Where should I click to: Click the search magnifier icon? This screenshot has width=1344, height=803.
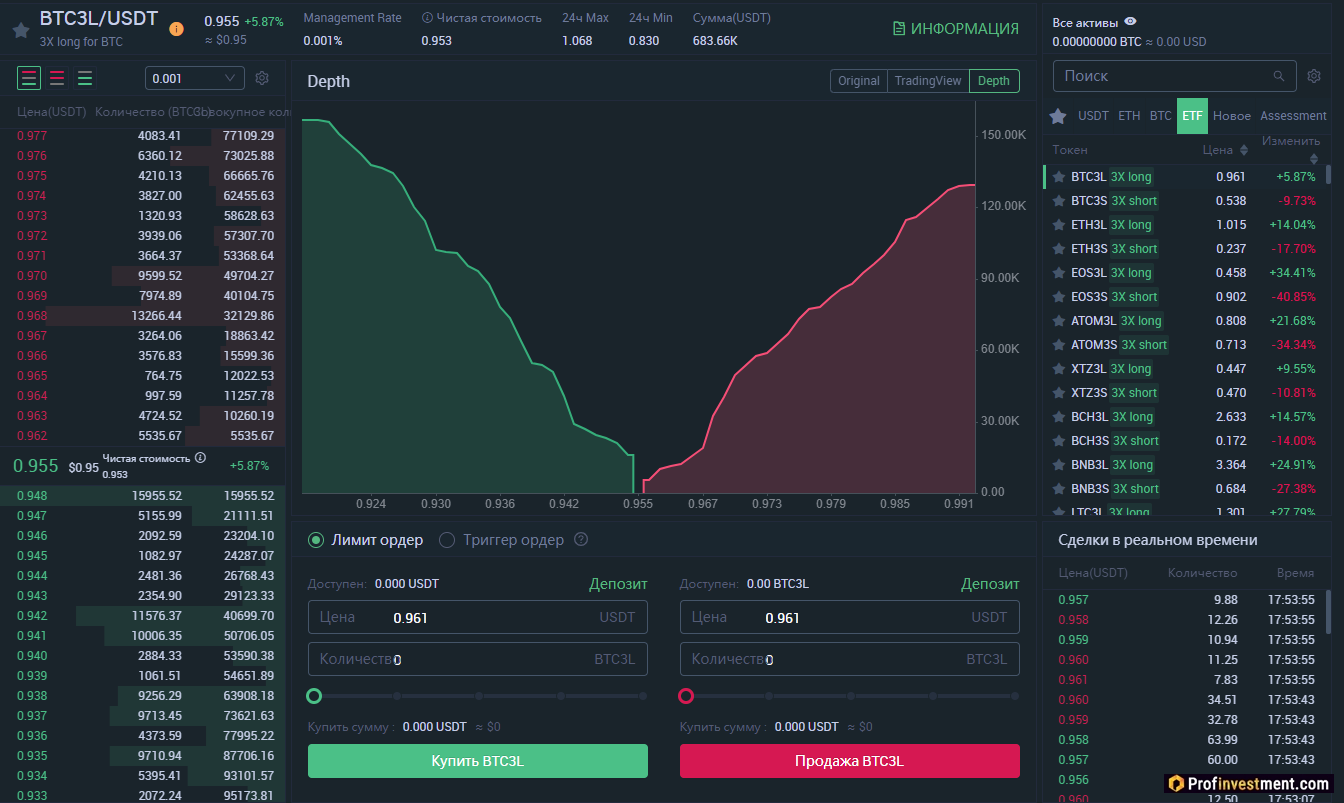point(1279,76)
